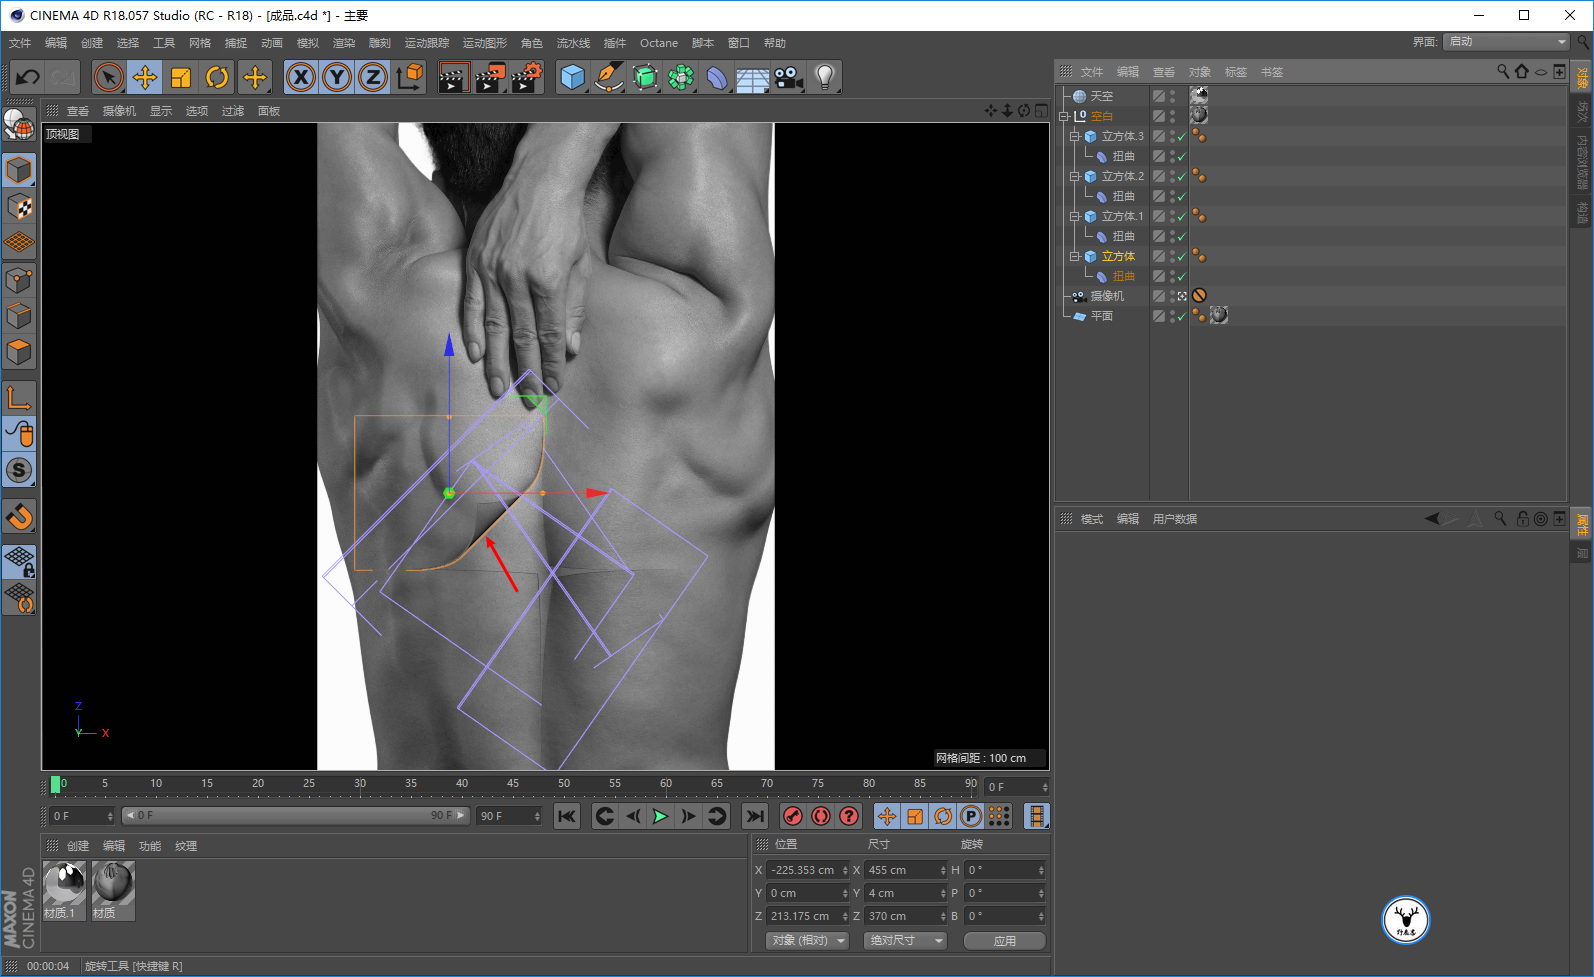Screen dimensions: 1594x977
Task: Switch to Points mode
Action: [19, 280]
